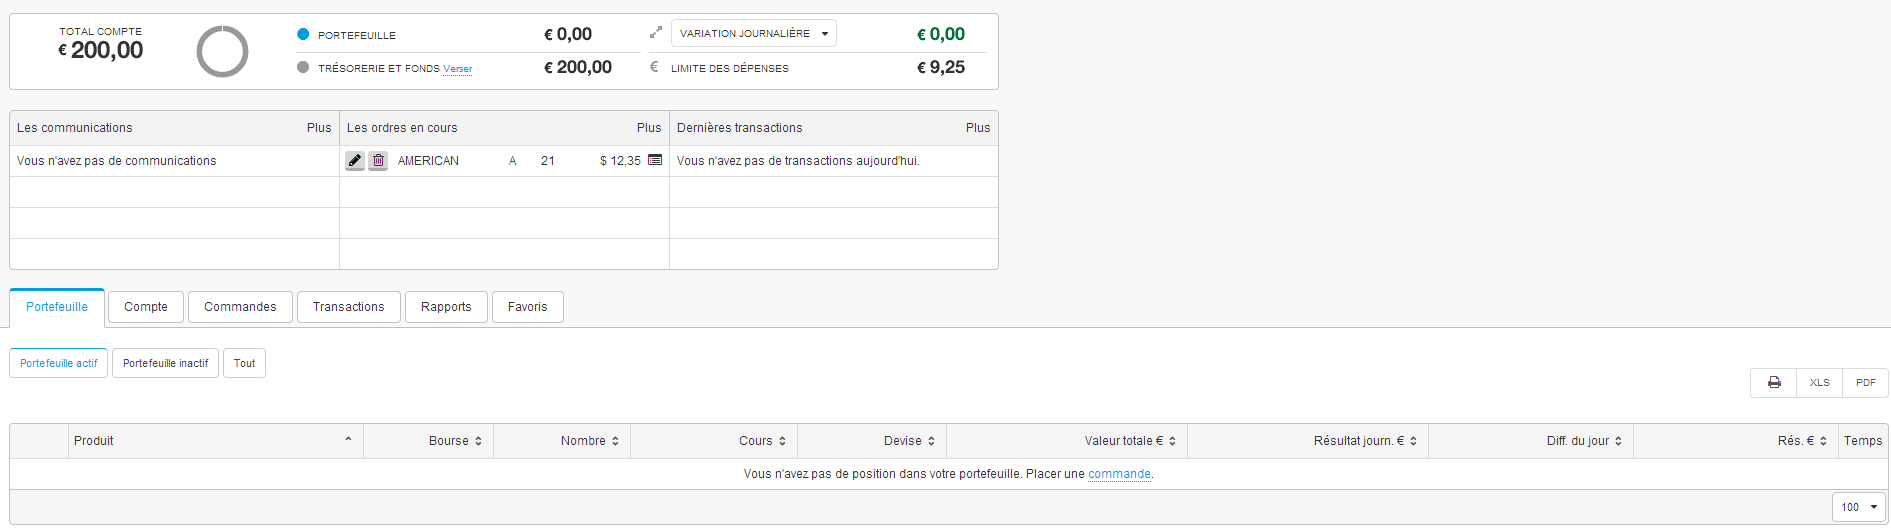1891x529 pixels.
Task: Edit the AMERICAN order with pencil icon
Action: (x=355, y=160)
